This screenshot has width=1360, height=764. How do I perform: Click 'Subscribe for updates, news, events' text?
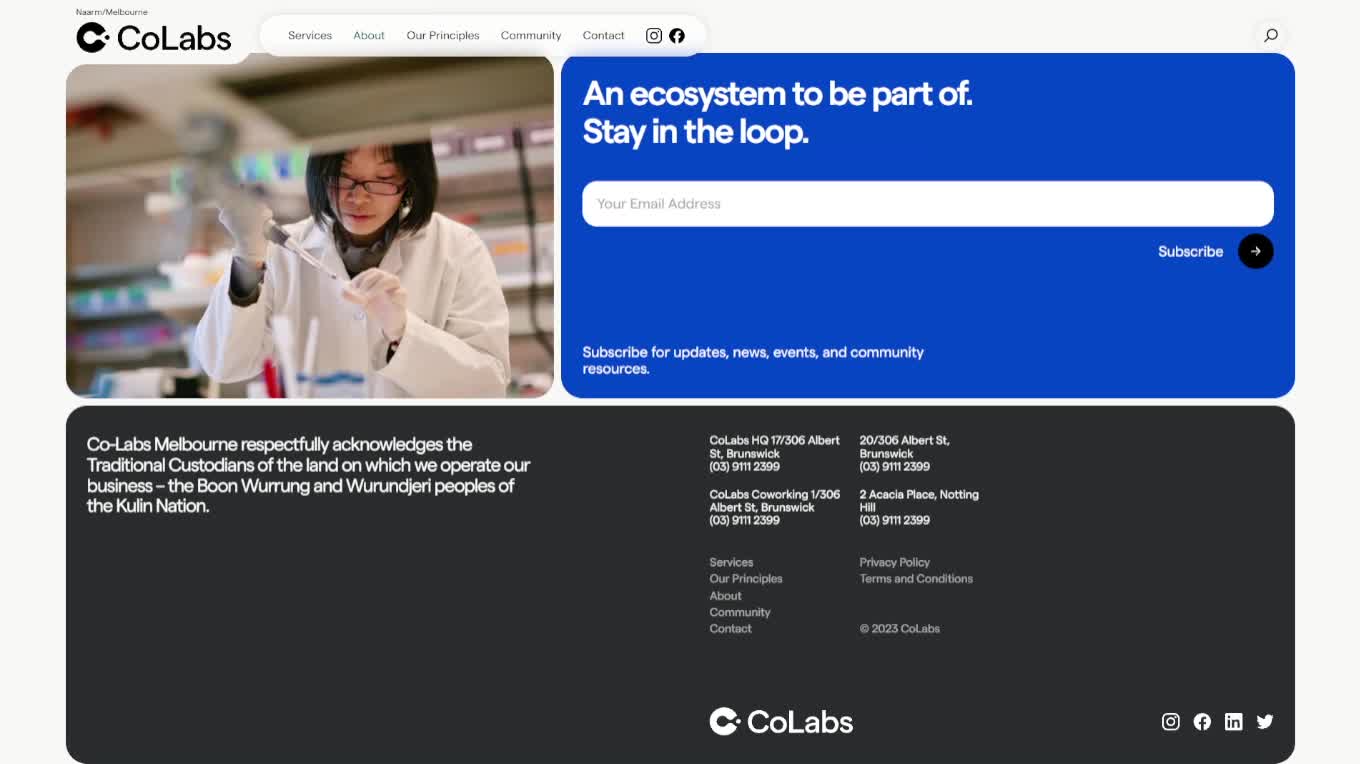point(753,360)
